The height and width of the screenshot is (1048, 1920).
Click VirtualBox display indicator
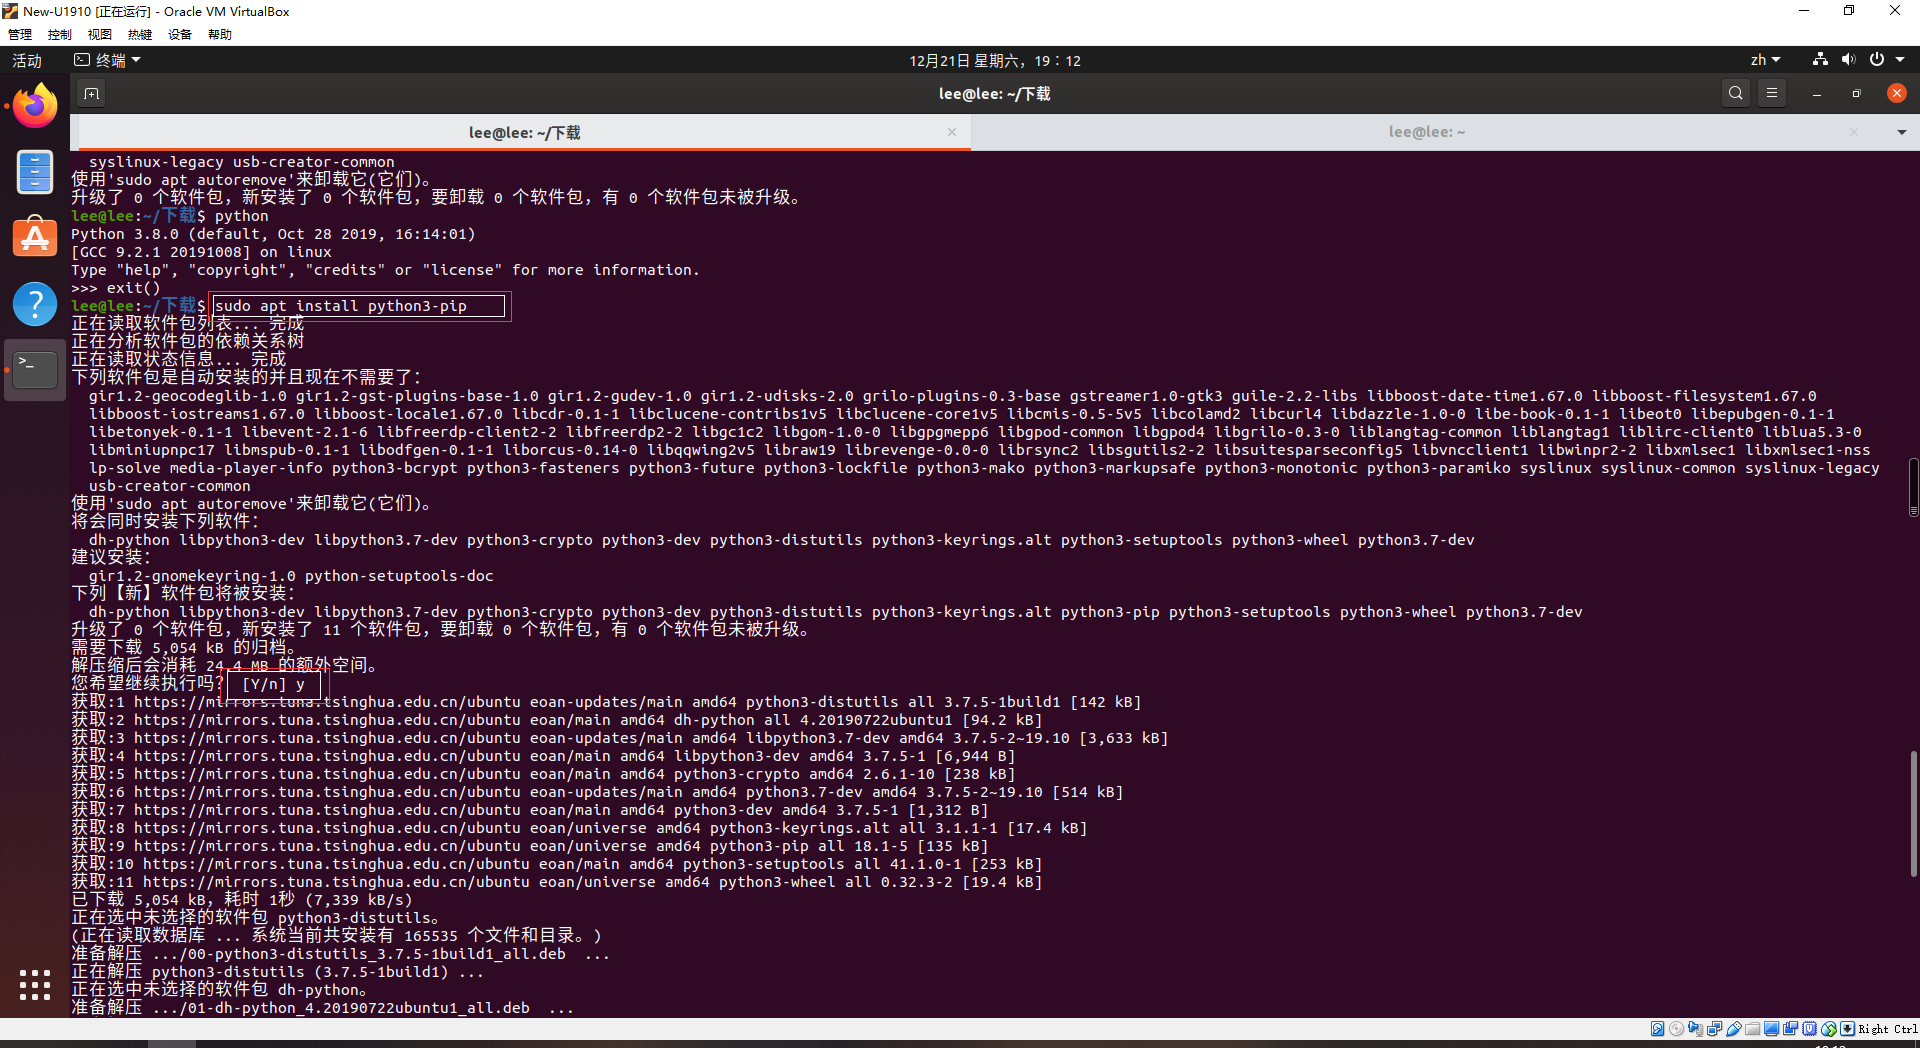pos(1771,1029)
